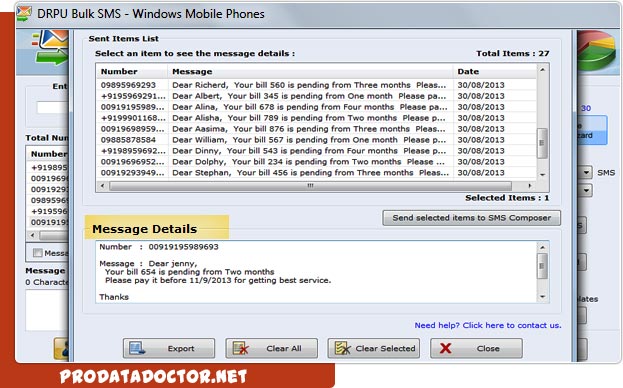The height and width of the screenshot is (388, 623).
Task: Select the row for Dear Alisha bill 789
Action: click(316, 118)
